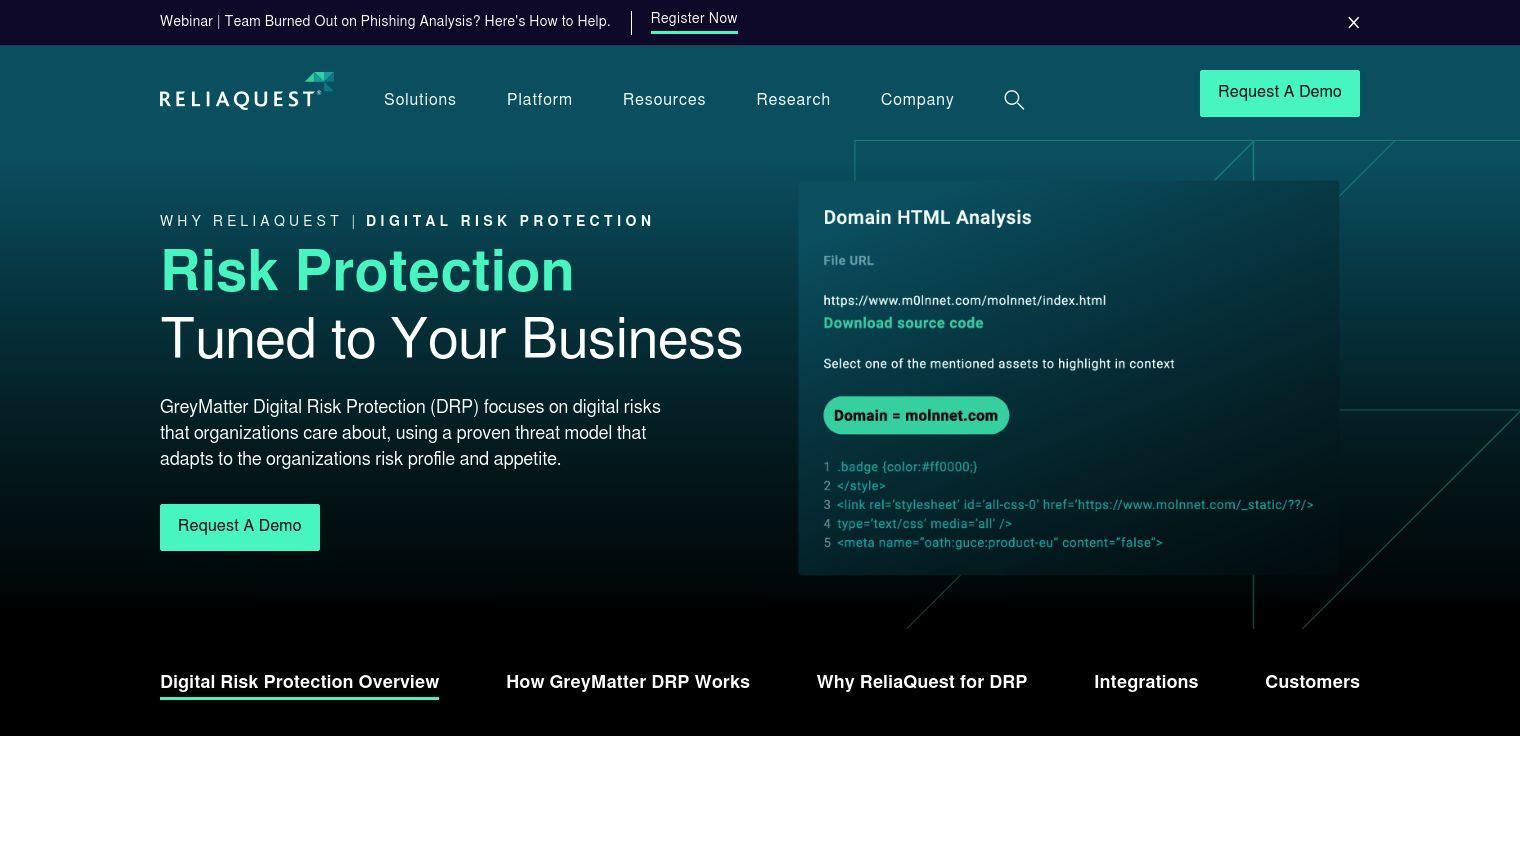Click the header Request A Demo button
Image resolution: width=1520 pixels, height=855 pixels.
coord(1280,93)
